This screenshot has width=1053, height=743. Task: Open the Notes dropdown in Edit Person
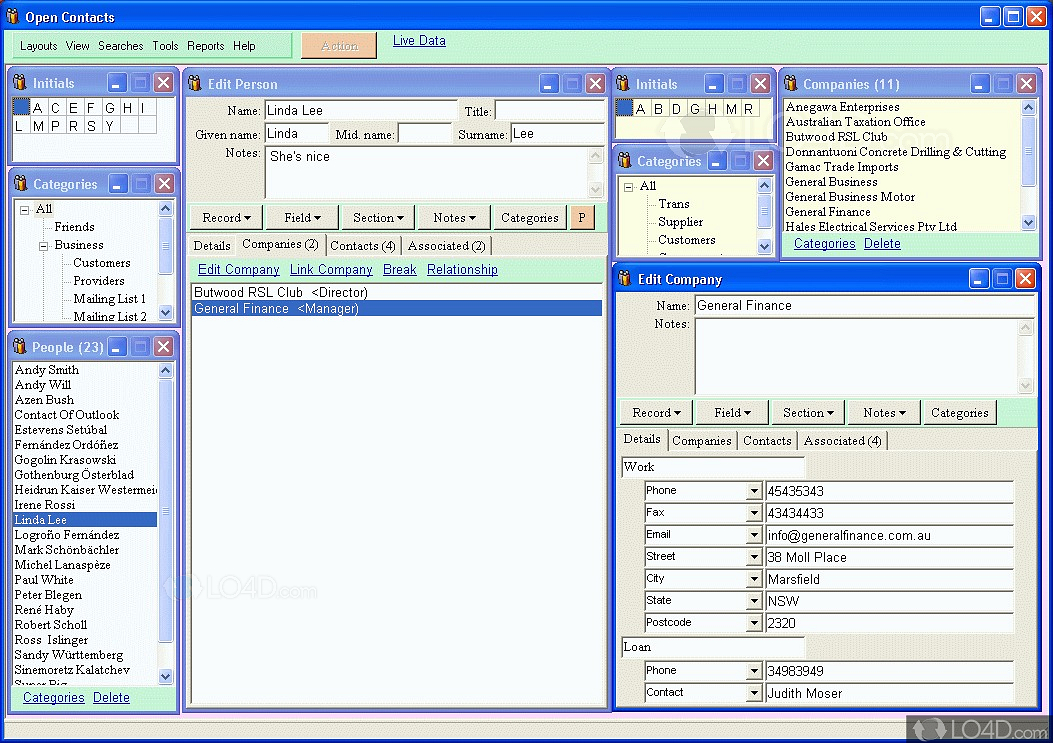tap(453, 217)
